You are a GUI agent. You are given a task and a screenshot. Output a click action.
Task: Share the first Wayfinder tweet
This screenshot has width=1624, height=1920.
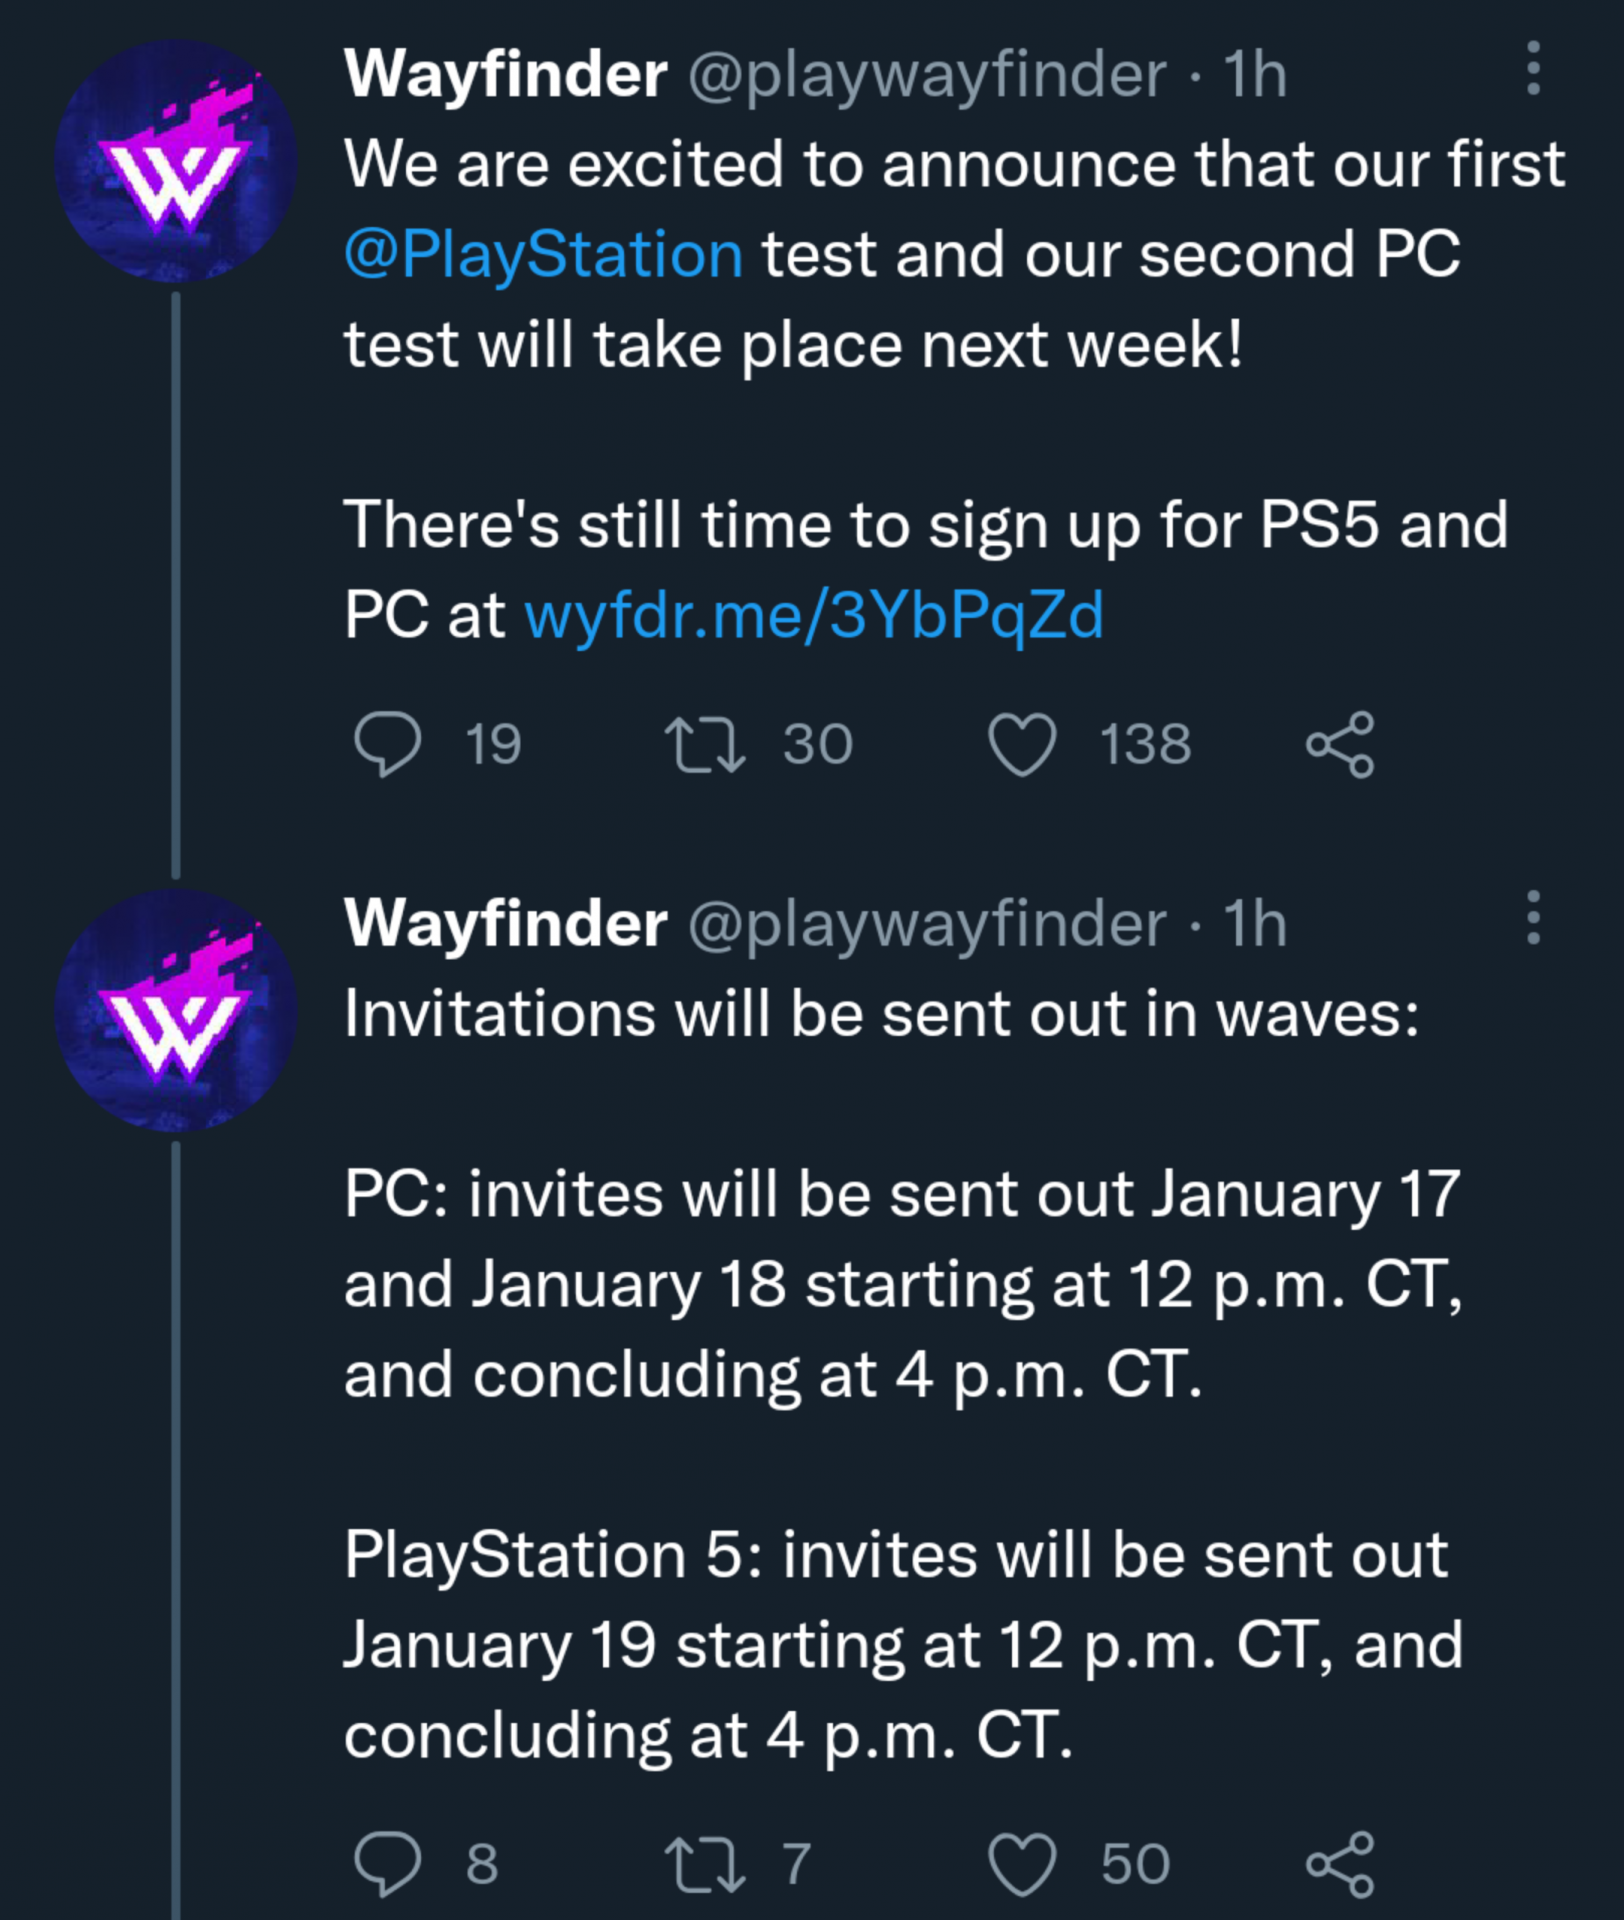[1340, 744]
